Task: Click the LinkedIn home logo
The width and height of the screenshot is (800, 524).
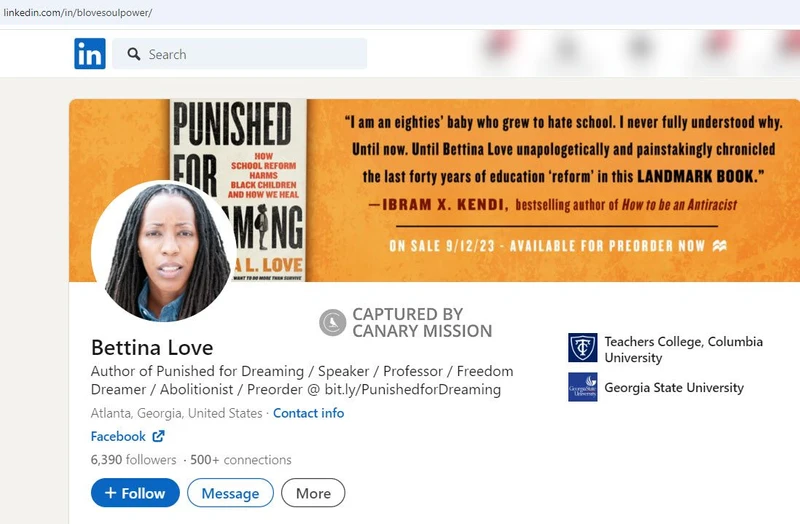Action: click(x=90, y=54)
